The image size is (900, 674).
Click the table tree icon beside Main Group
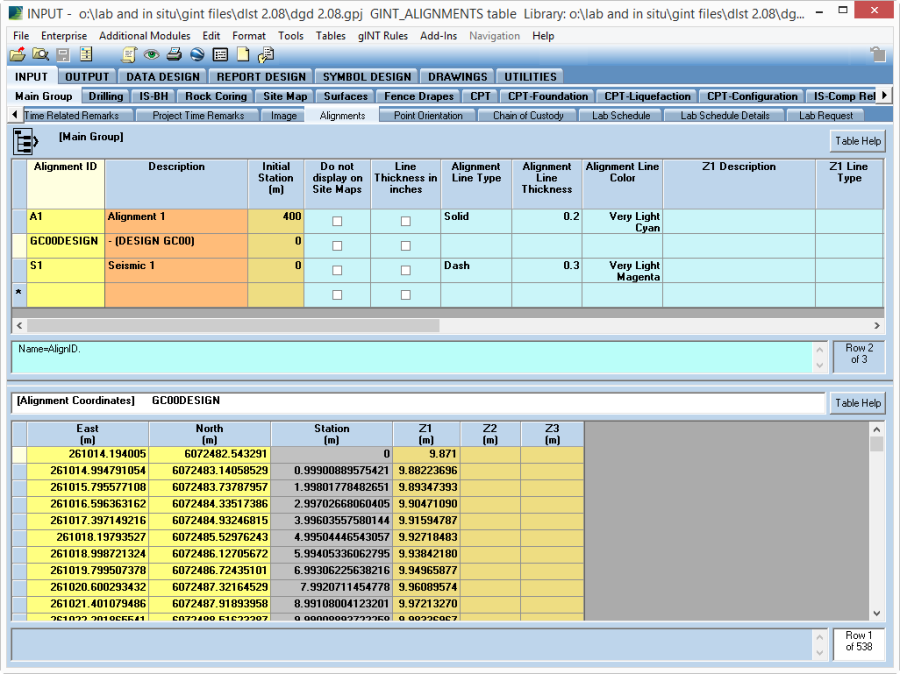(x=26, y=141)
